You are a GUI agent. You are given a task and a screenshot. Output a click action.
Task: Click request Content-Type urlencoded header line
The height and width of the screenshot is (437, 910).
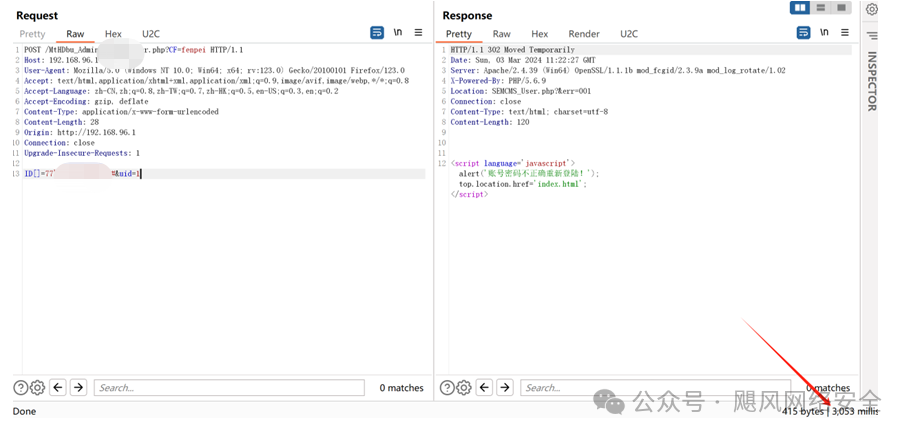121,111
